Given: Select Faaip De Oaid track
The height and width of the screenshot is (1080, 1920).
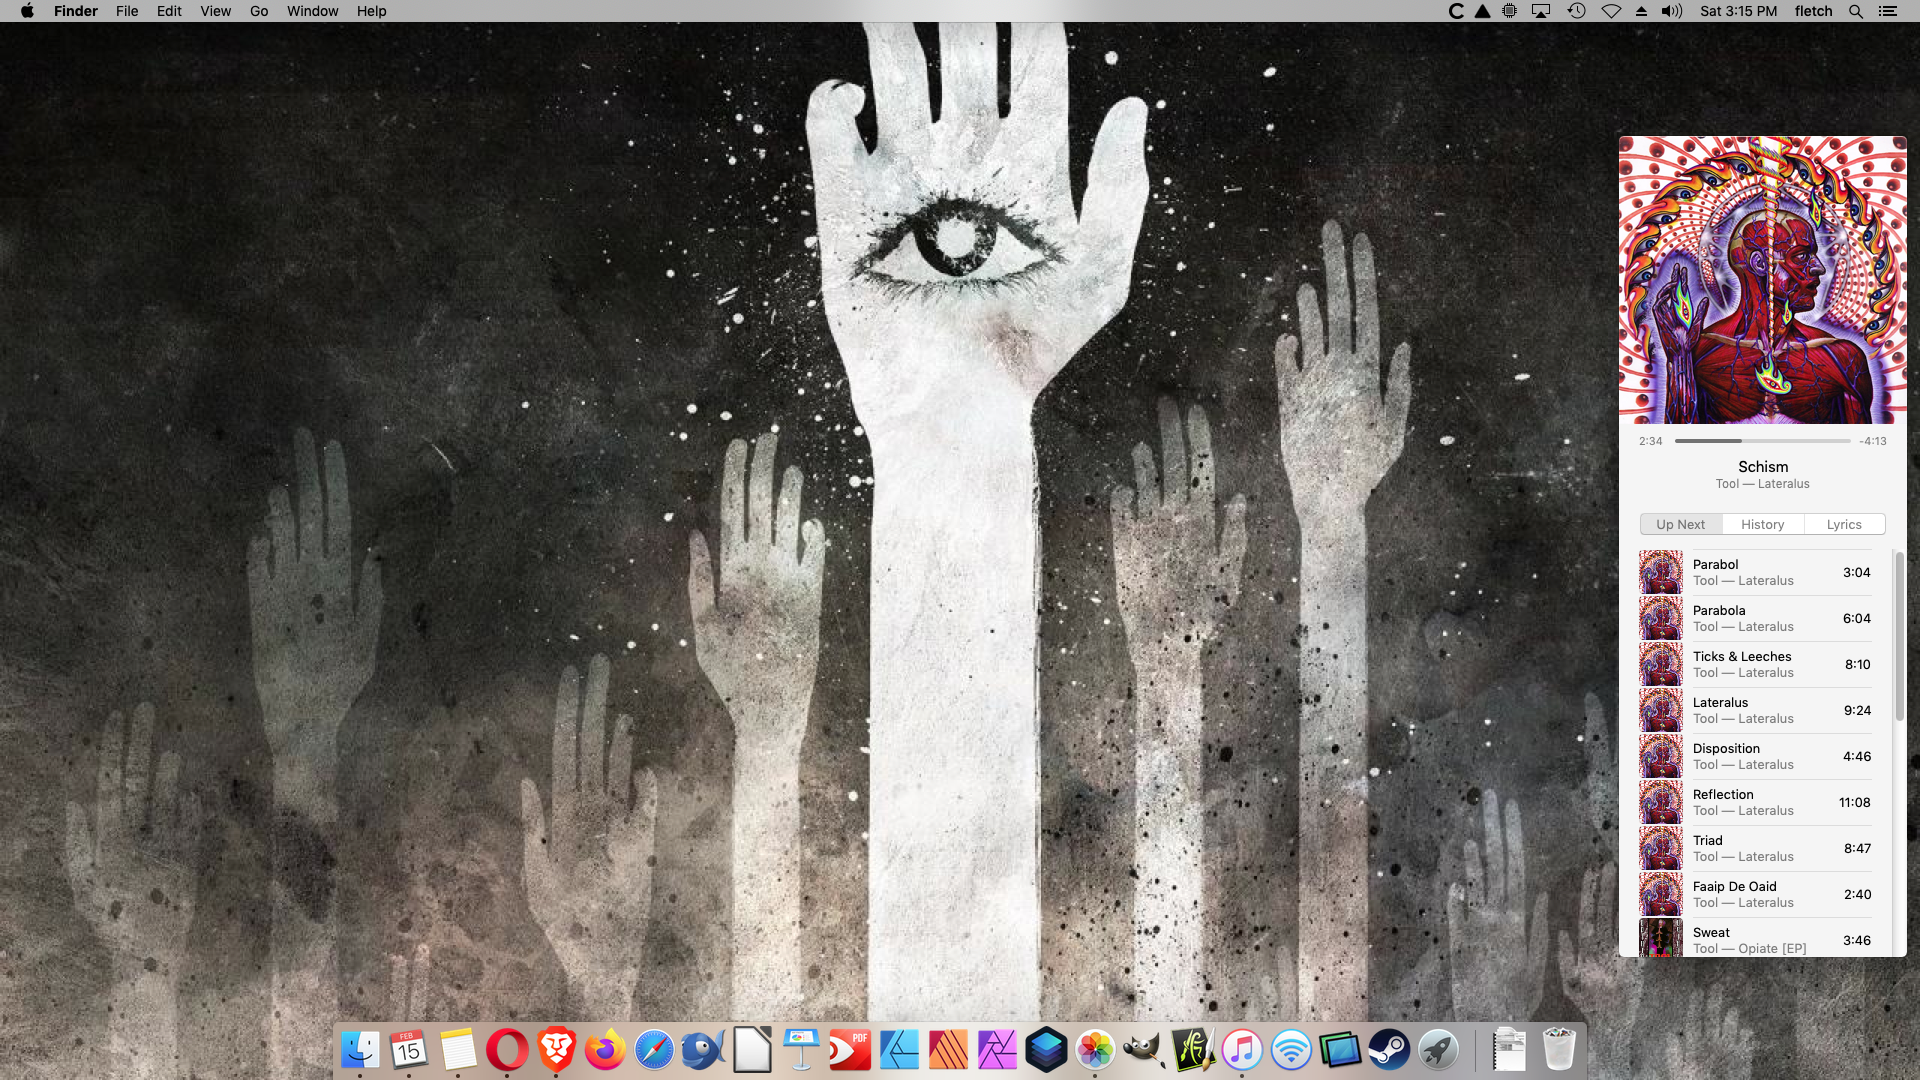Looking at the screenshot, I should coord(1756,894).
